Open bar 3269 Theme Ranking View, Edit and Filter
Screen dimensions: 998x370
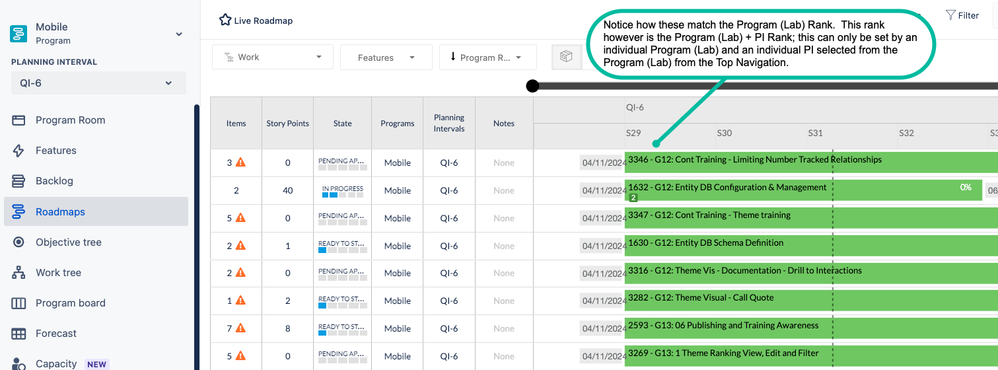tap(812, 355)
